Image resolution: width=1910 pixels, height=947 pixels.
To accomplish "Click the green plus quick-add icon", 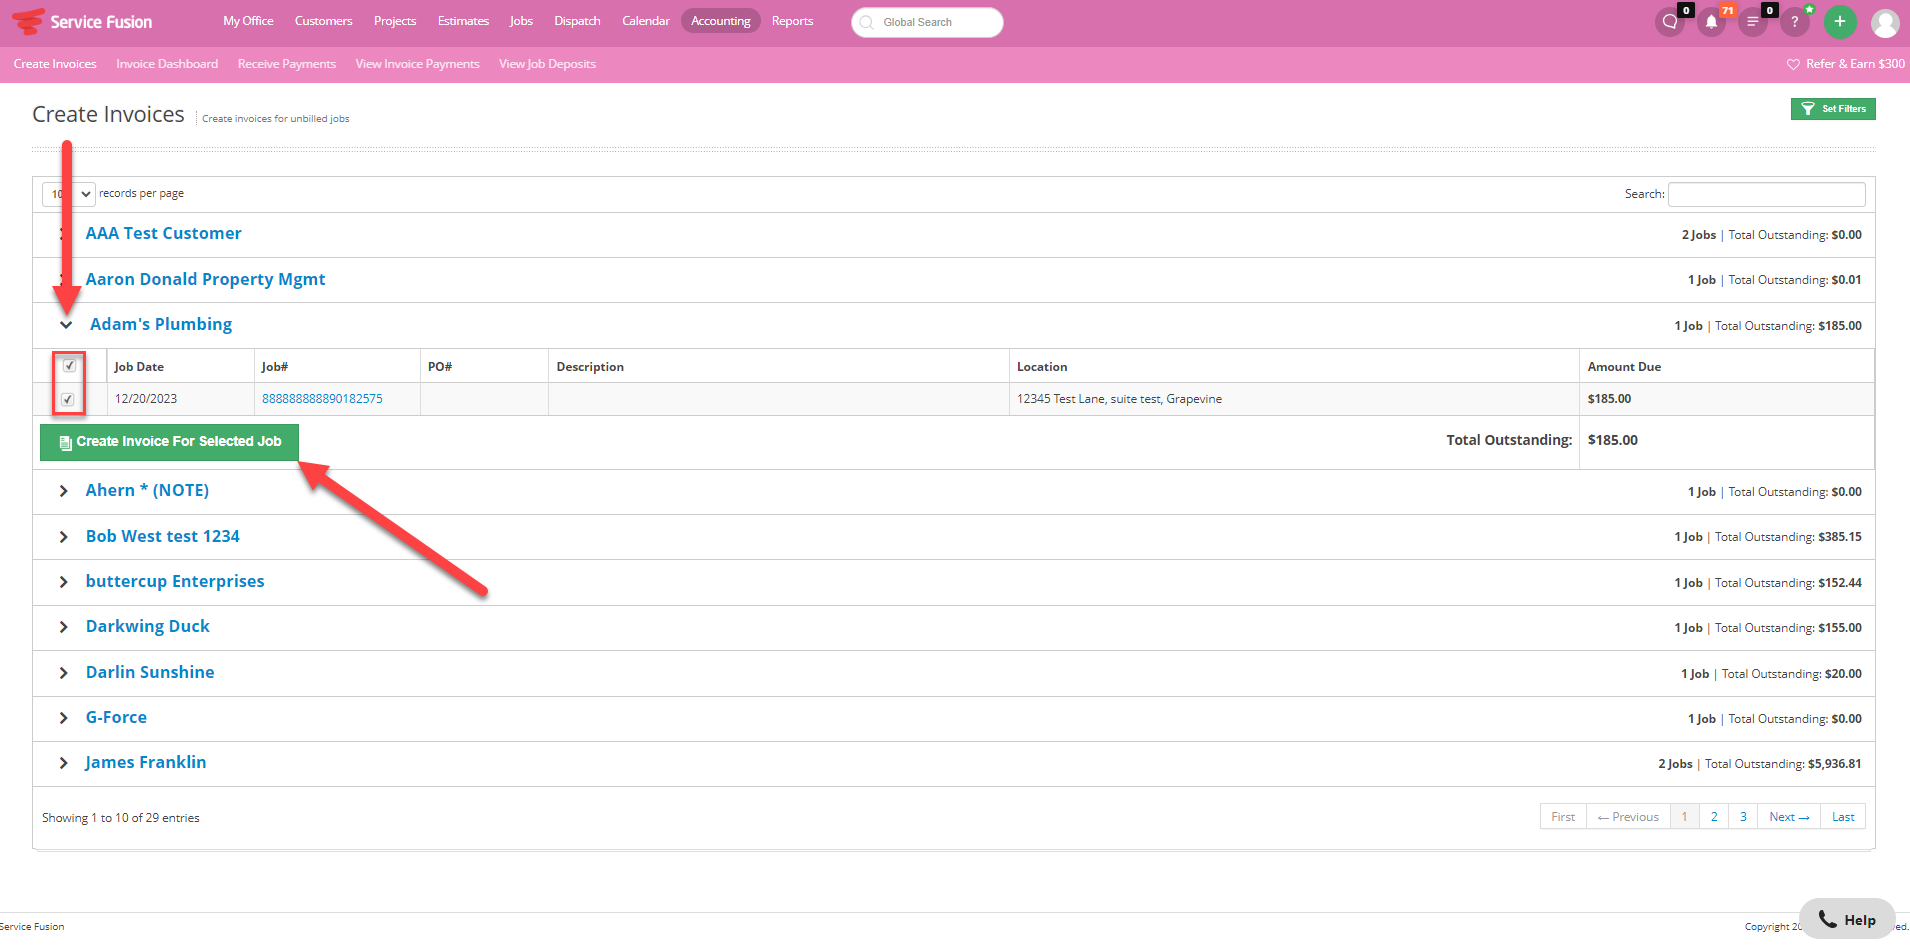I will [x=1840, y=22].
